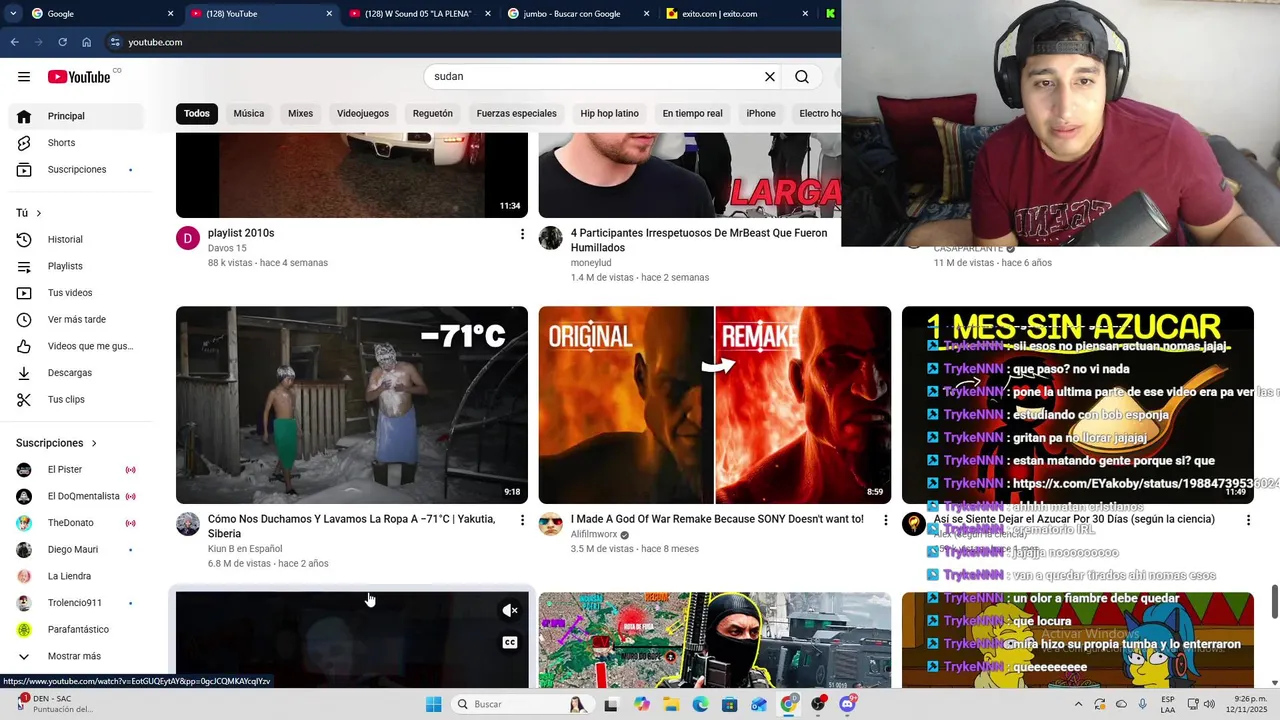The width and height of the screenshot is (1280, 720).
Task: Open more options for Dejar el Azucar video
Action: (1248, 520)
